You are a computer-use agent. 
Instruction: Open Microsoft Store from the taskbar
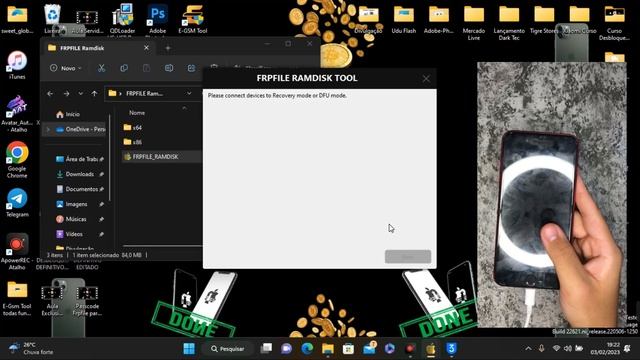(348, 349)
